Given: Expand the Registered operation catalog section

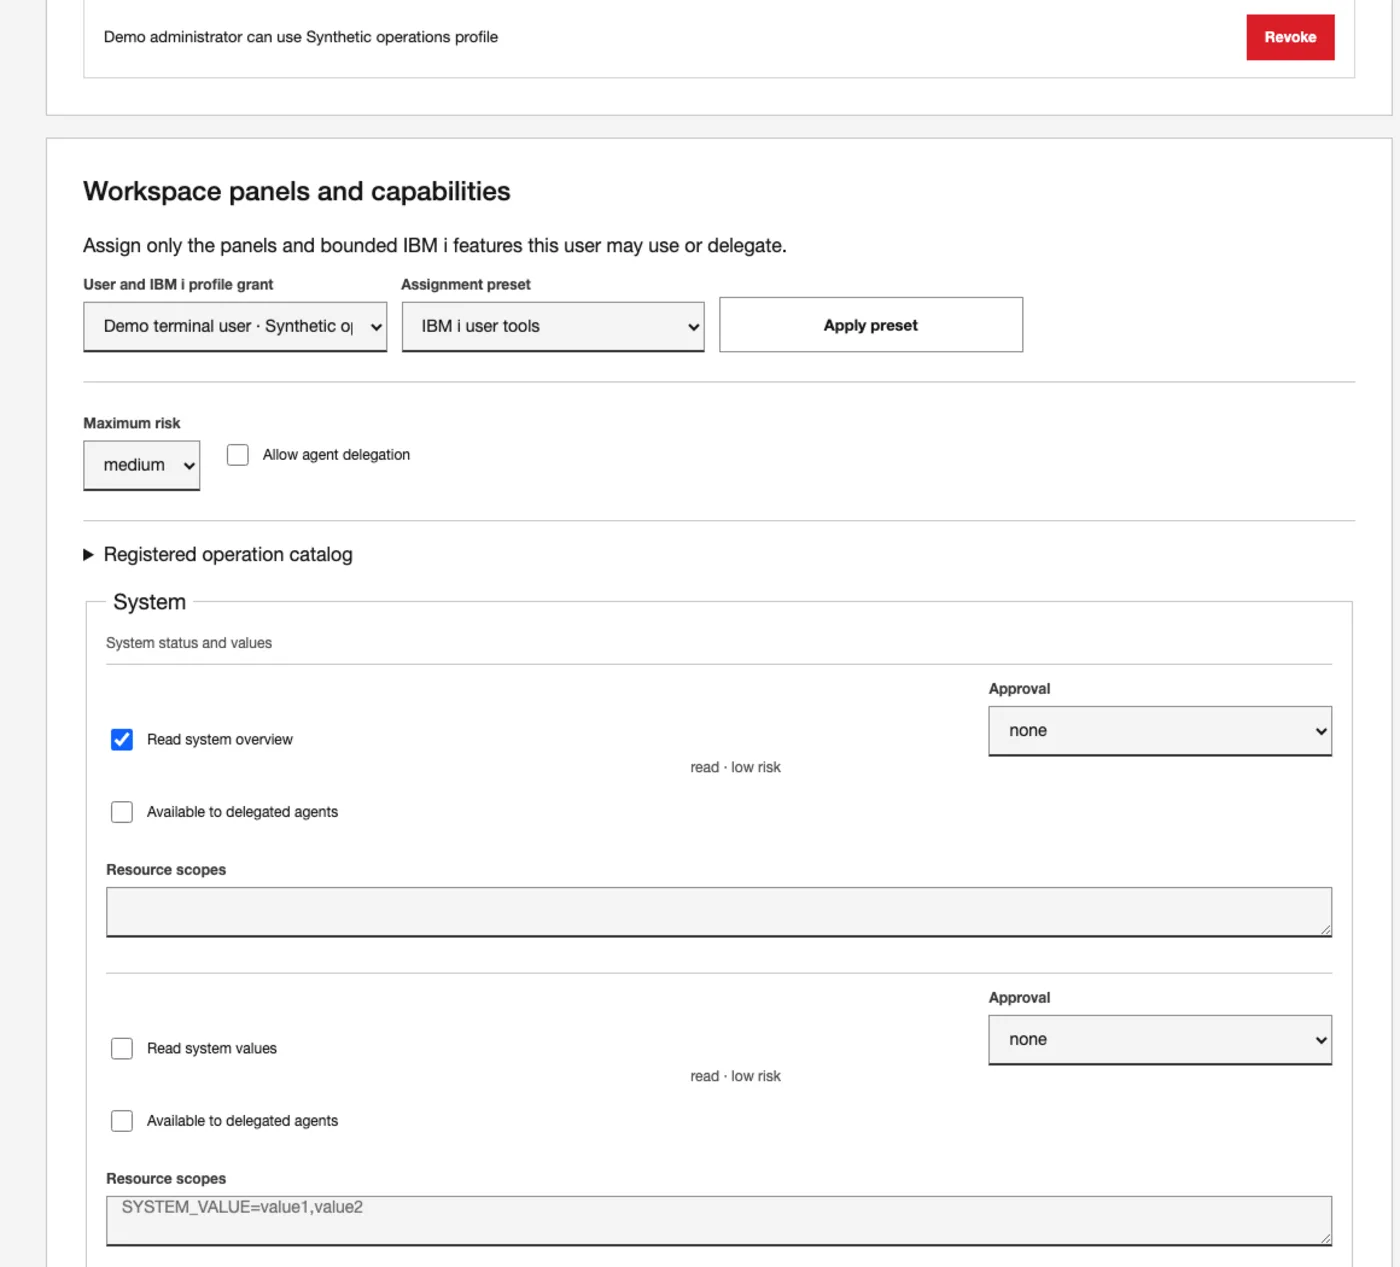Looking at the screenshot, I should click(x=218, y=554).
